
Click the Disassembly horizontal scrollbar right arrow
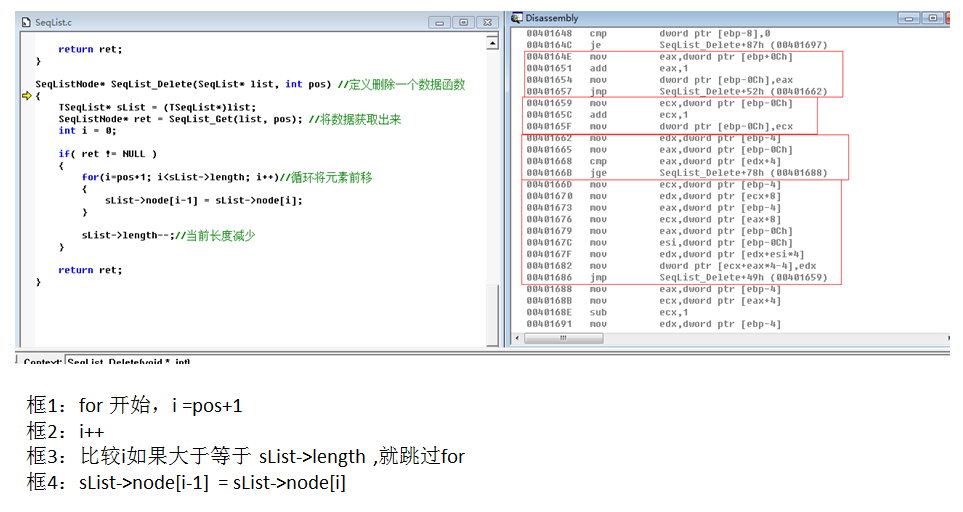948,338
